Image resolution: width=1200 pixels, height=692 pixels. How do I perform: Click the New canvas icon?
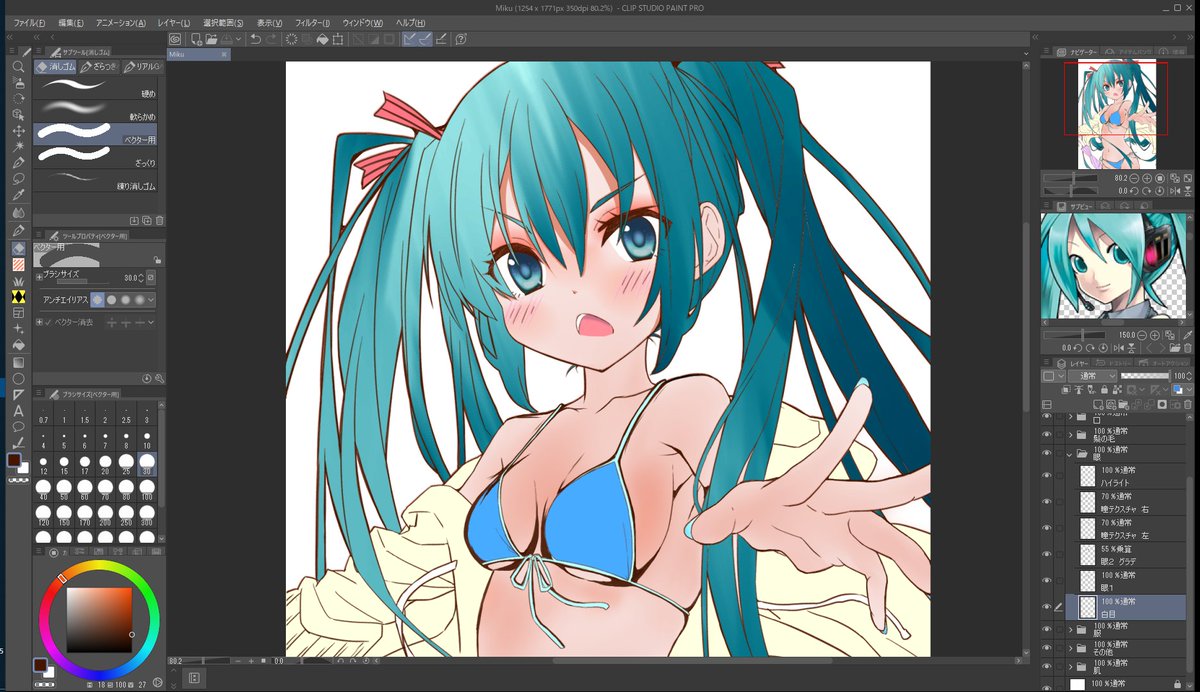point(197,39)
